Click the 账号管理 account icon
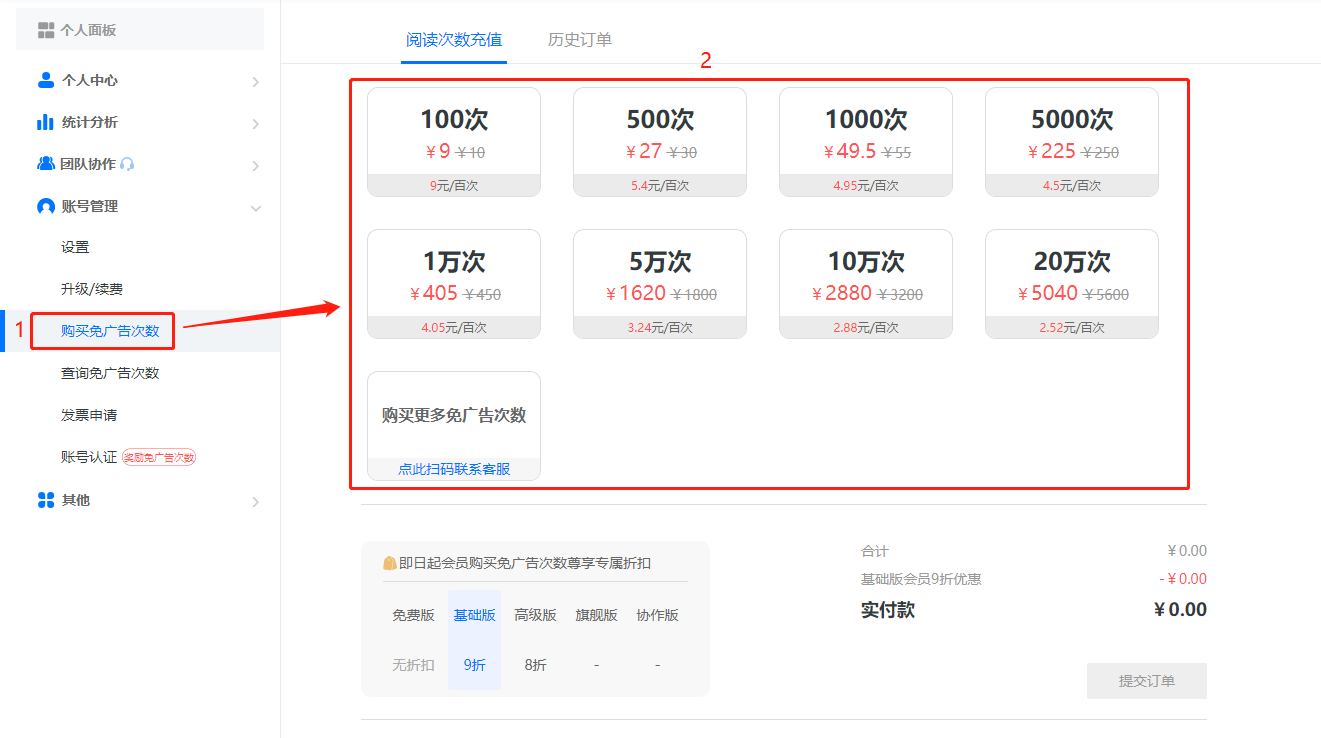Screen dimensions: 1321x738 point(45,206)
